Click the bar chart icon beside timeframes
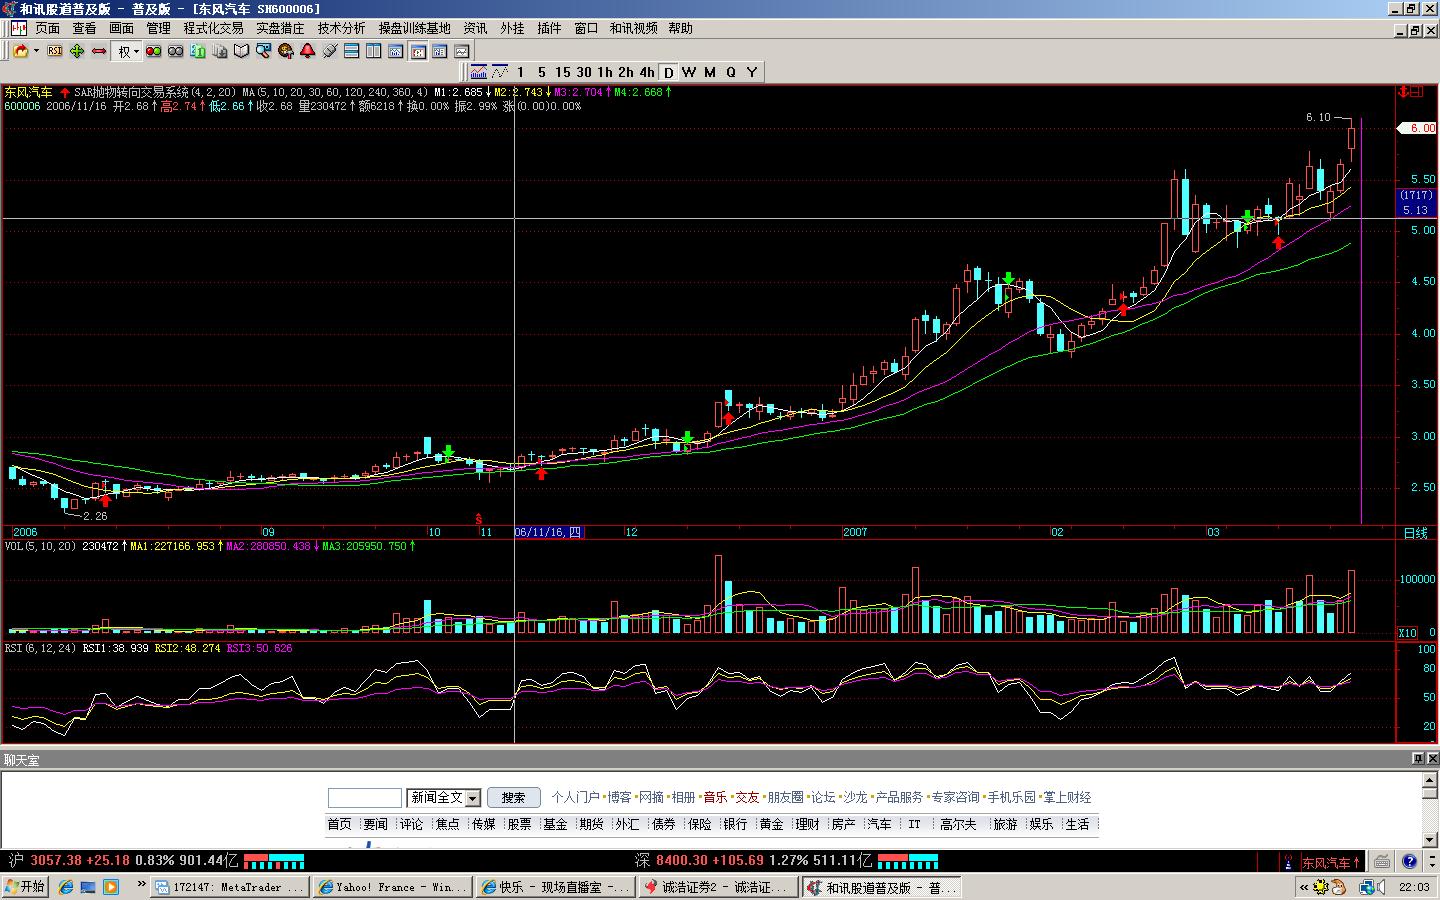 pos(478,72)
